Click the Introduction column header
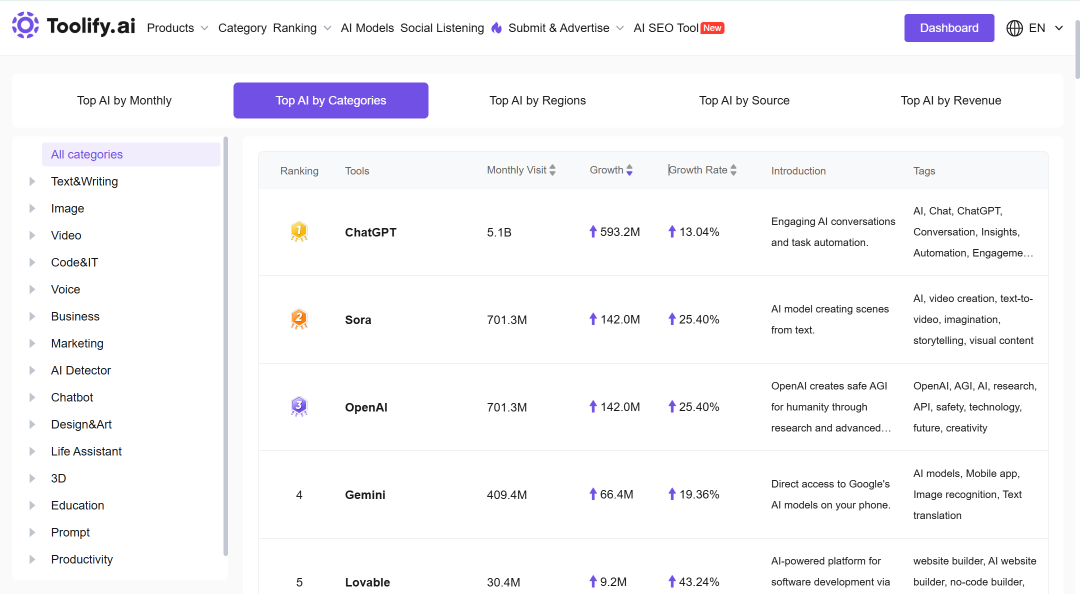 point(798,171)
